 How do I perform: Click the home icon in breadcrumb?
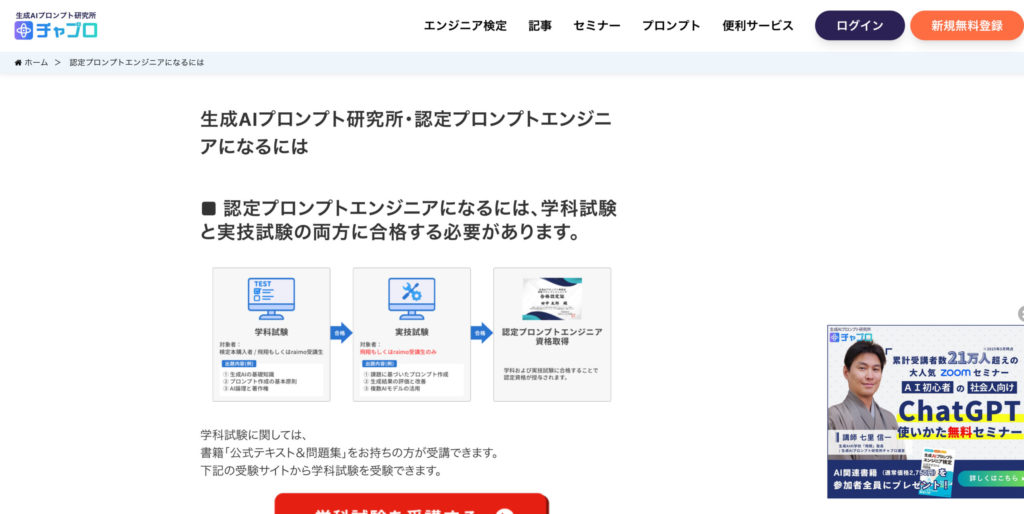click(x=18, y=63)
